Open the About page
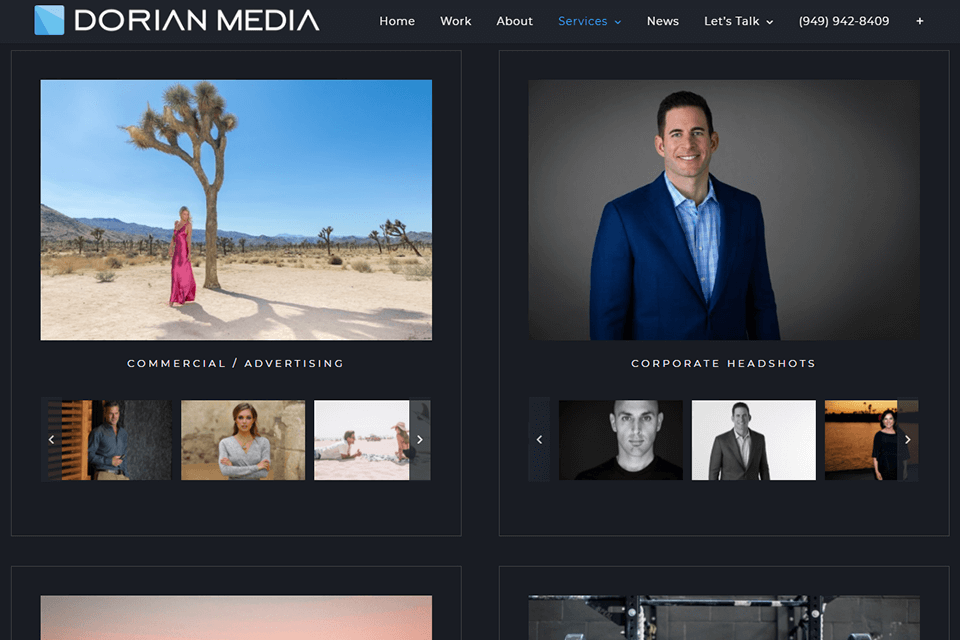Image resolution: width=960 pixels, height=640 pixels. 514,21
